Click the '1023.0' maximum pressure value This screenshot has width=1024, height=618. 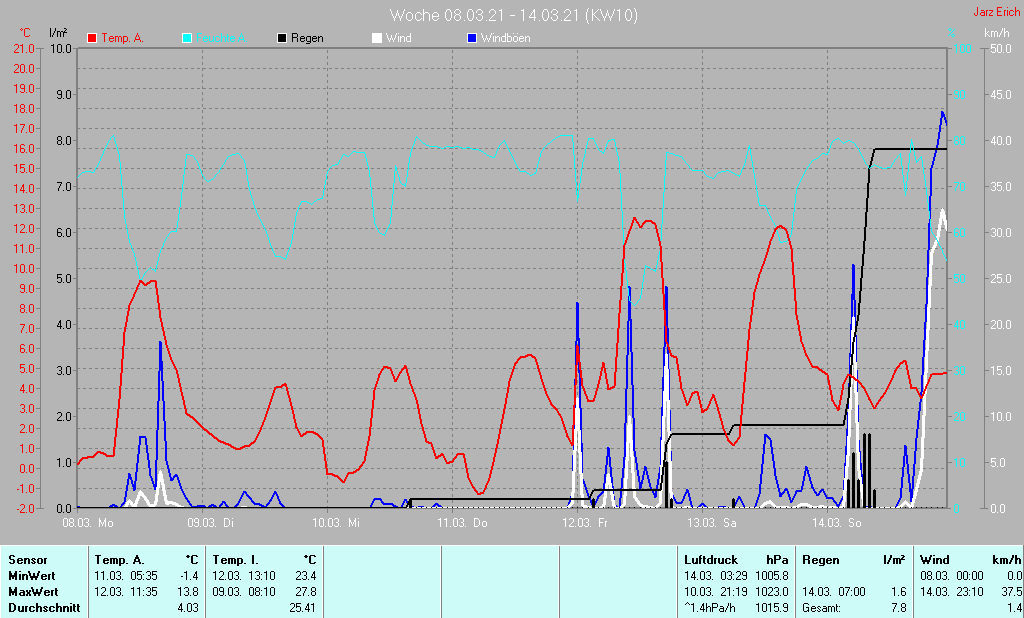click(x=771, y=592)
